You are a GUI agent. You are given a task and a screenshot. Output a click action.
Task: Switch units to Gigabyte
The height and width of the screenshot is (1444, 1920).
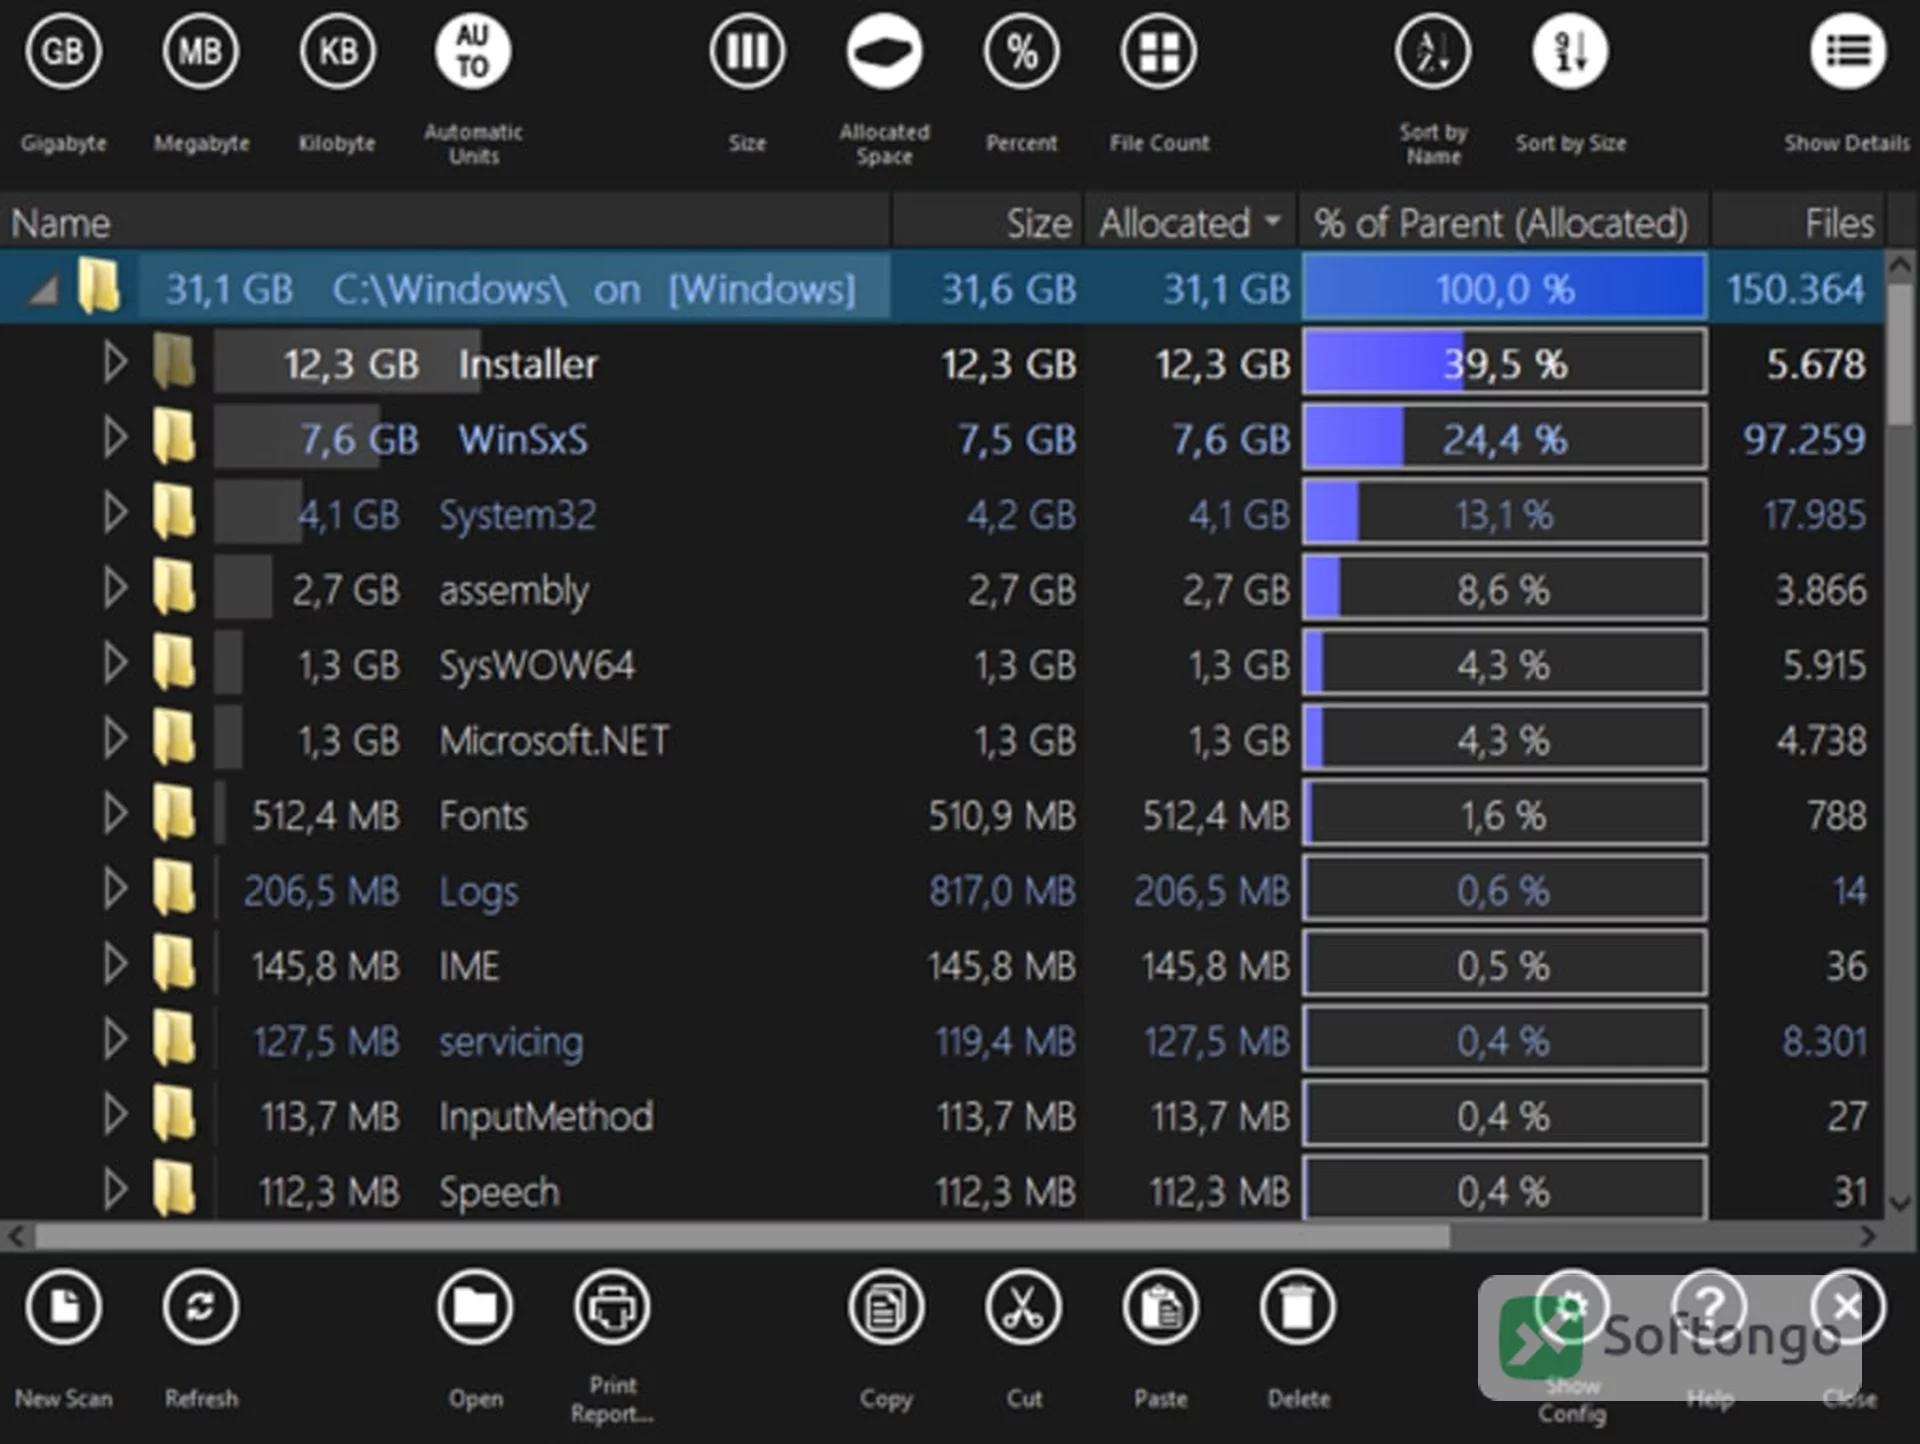[63, 52]
